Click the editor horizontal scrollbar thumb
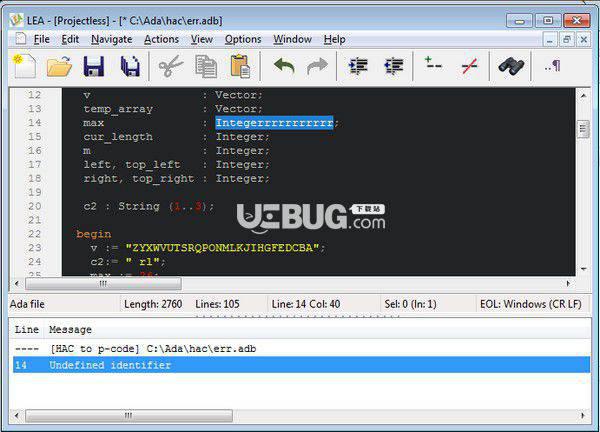600x432 pixels. pyautogui.click(x=103, y=284)
